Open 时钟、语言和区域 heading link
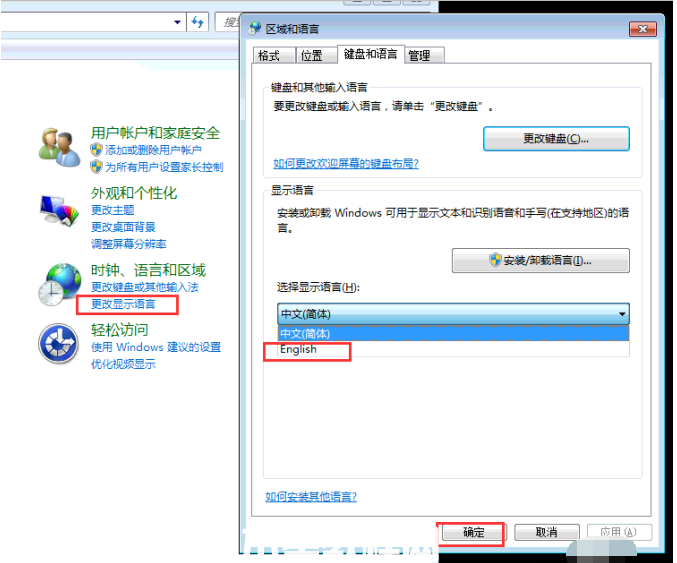This screenshot has height=563, width=677. [x=148, y=270]
